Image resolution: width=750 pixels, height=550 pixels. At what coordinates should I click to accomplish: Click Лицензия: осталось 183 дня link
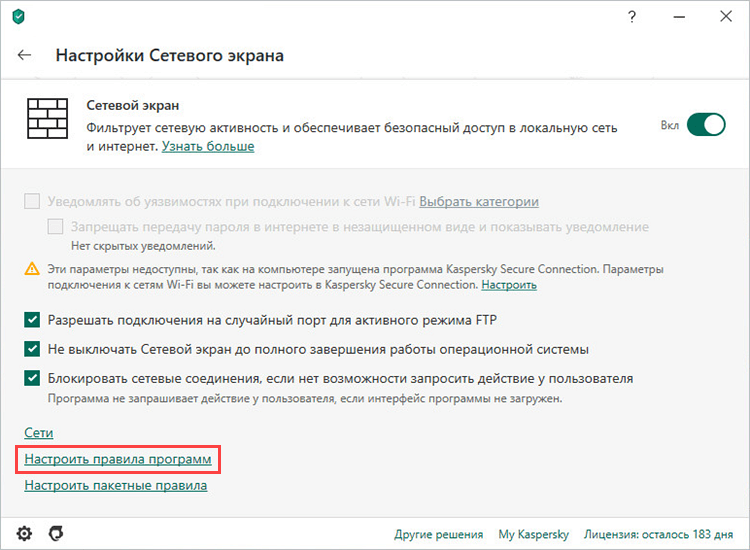click(658, 534)
